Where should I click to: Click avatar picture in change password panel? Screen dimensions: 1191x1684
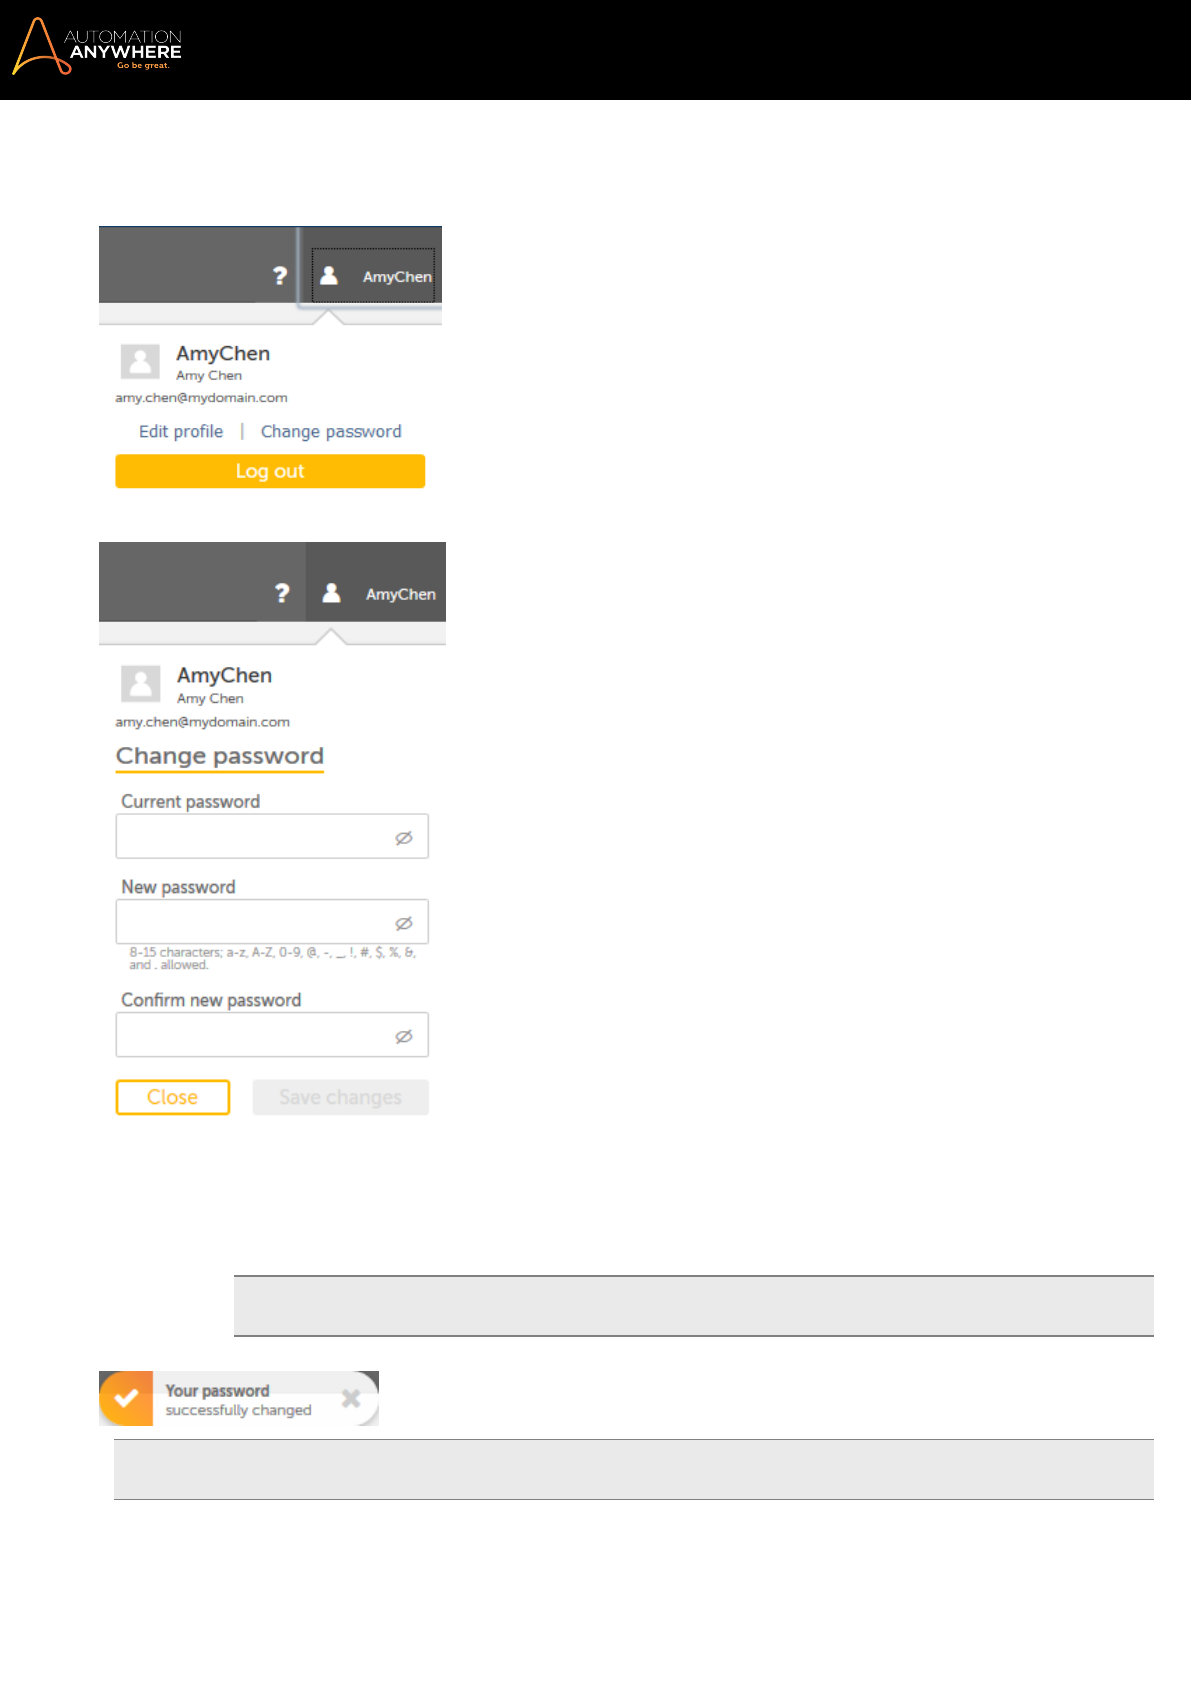pyautogui.click(x=141, y=684)
